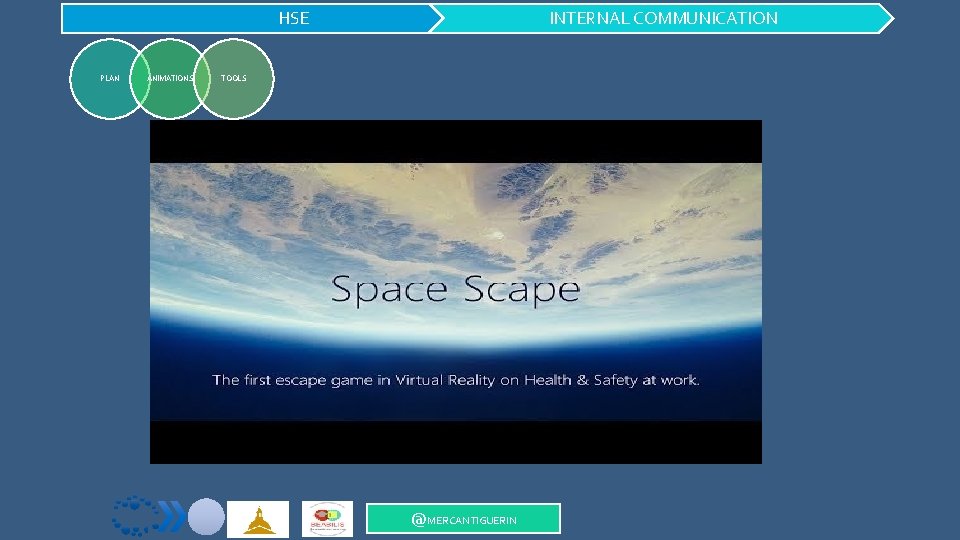Open the PLAN circle
The height and width of the screenshot is (540, 960).
coord(110,78)
